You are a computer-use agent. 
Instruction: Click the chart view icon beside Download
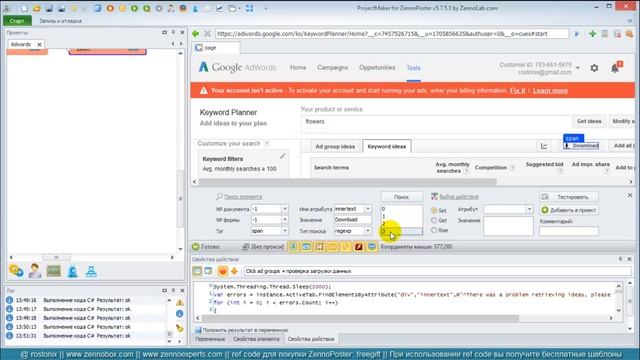(544, 146)
